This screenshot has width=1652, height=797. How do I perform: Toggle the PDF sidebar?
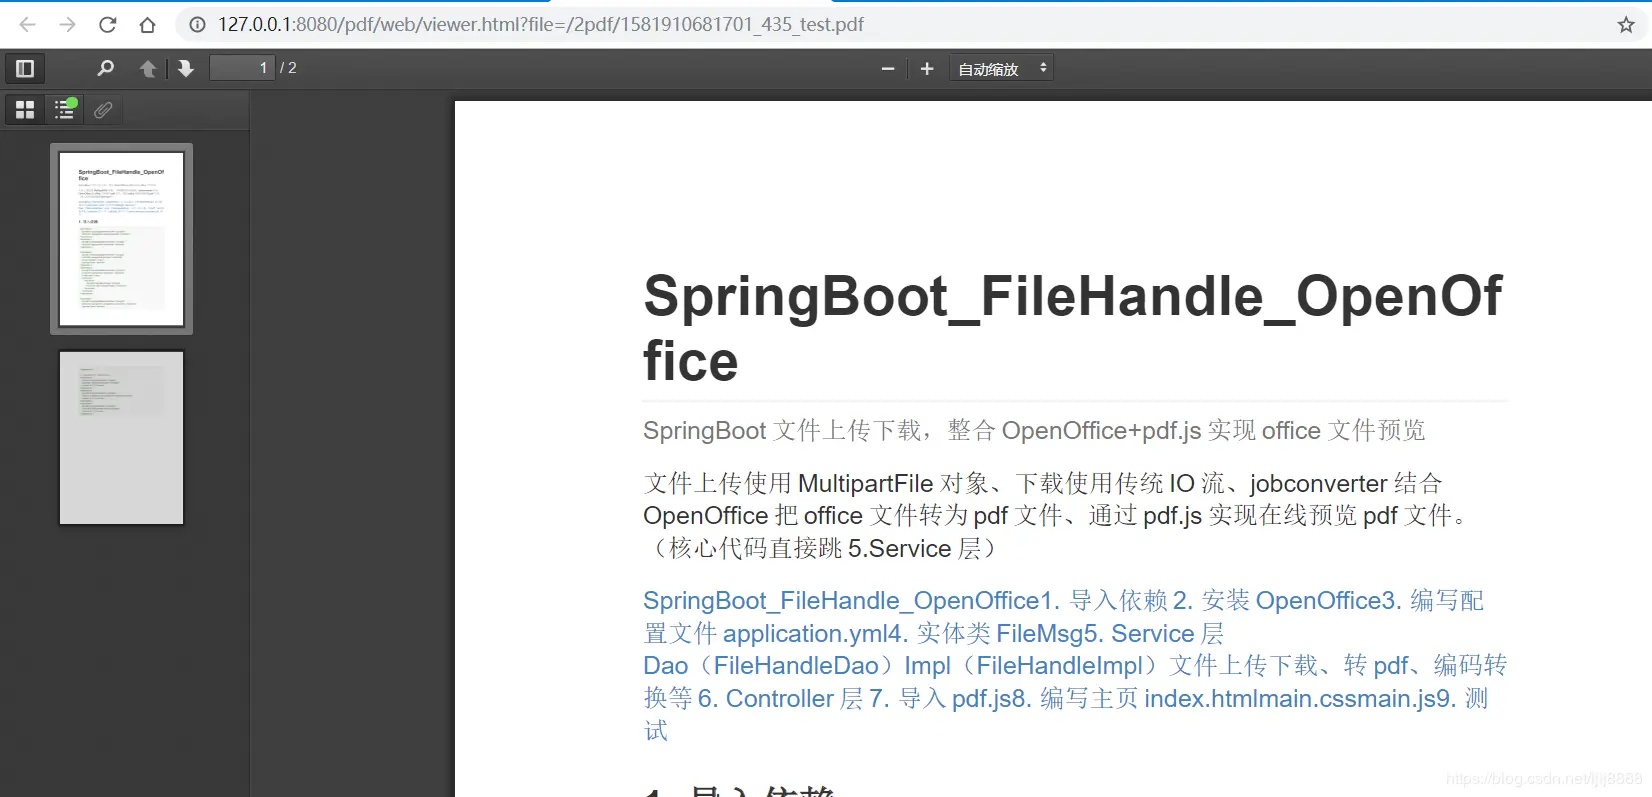click(x=25, y=68)
